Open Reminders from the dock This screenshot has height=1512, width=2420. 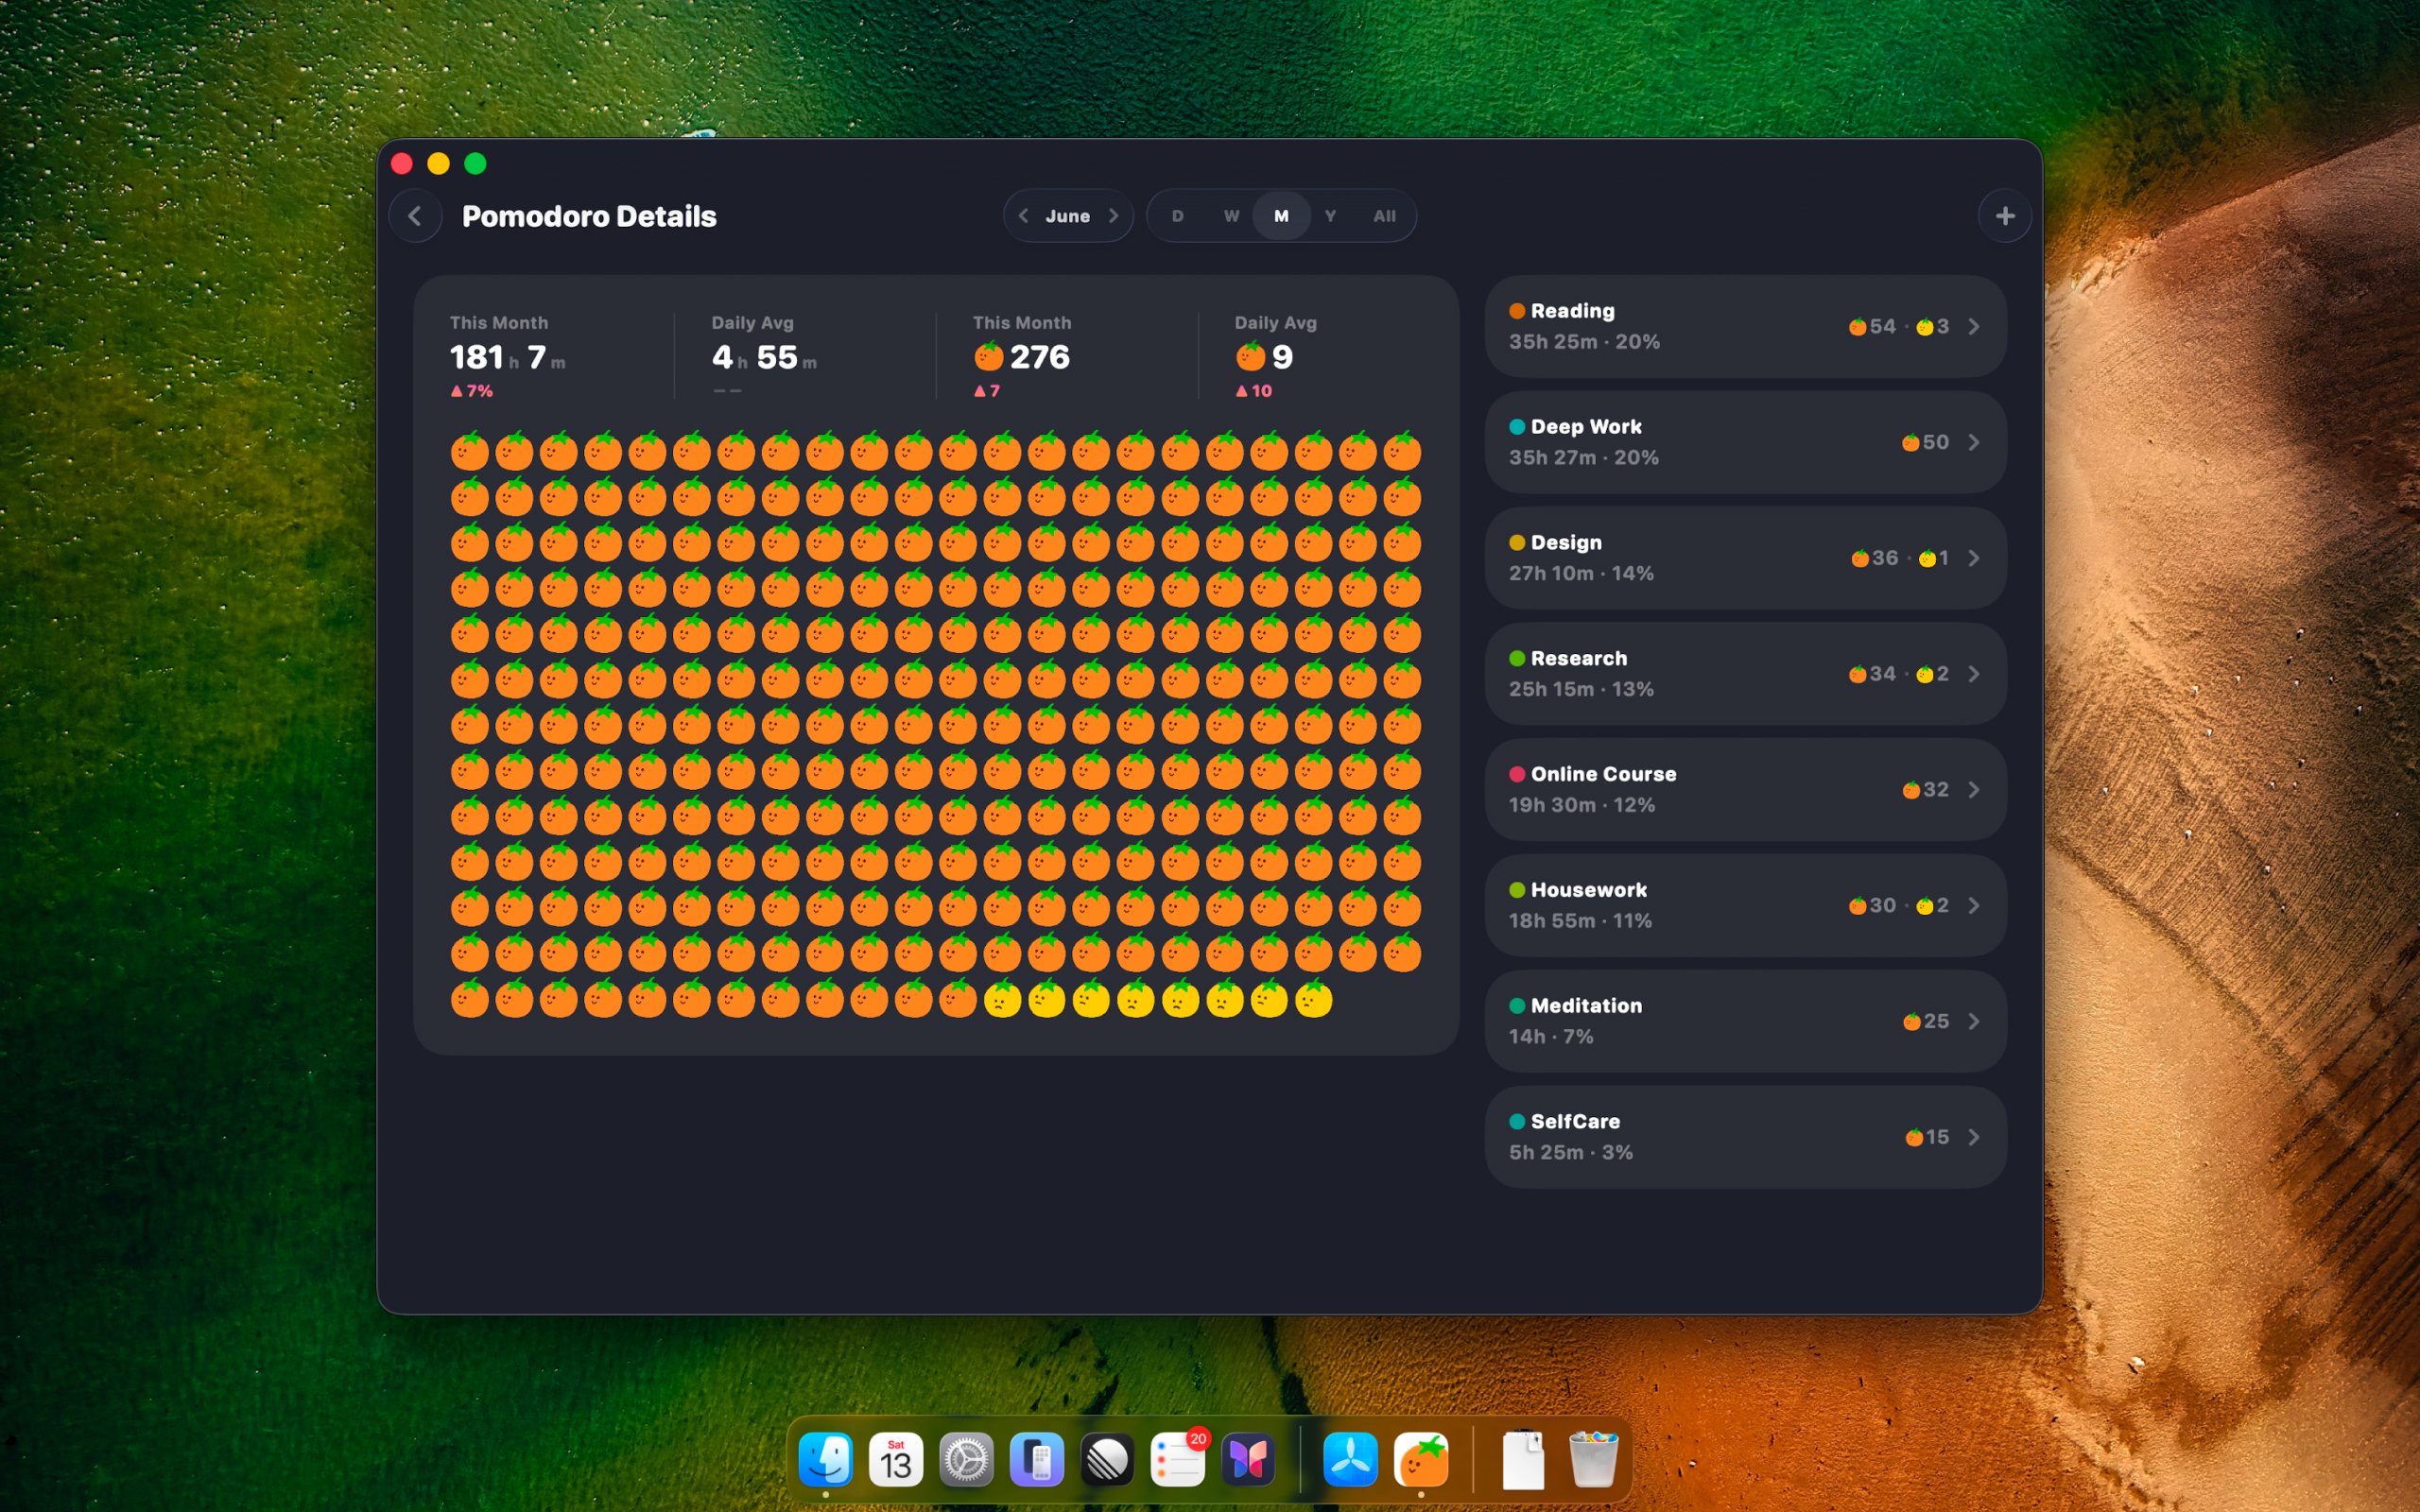click(x=1178, y=1460)
